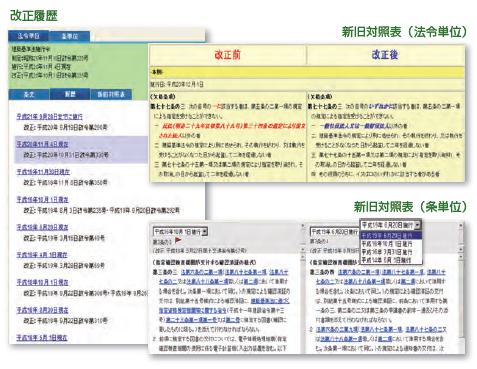Click the red flag icon beside 第3条

tap(178, 240)
